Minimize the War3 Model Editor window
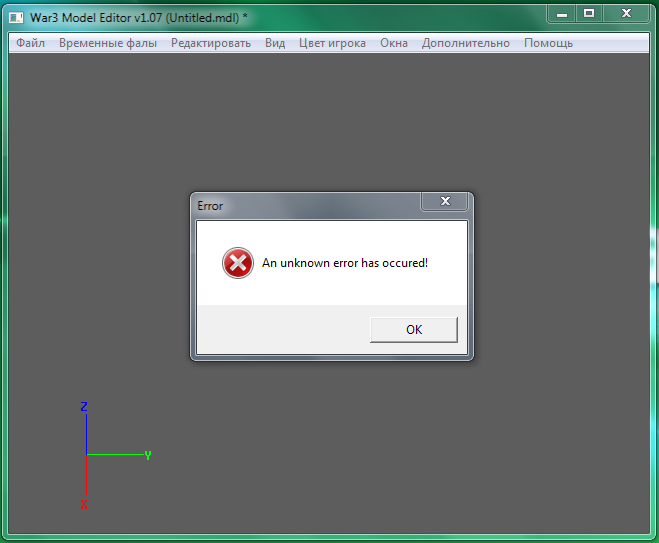Screen dimensions: 659x543 click(x=561, y=14)
